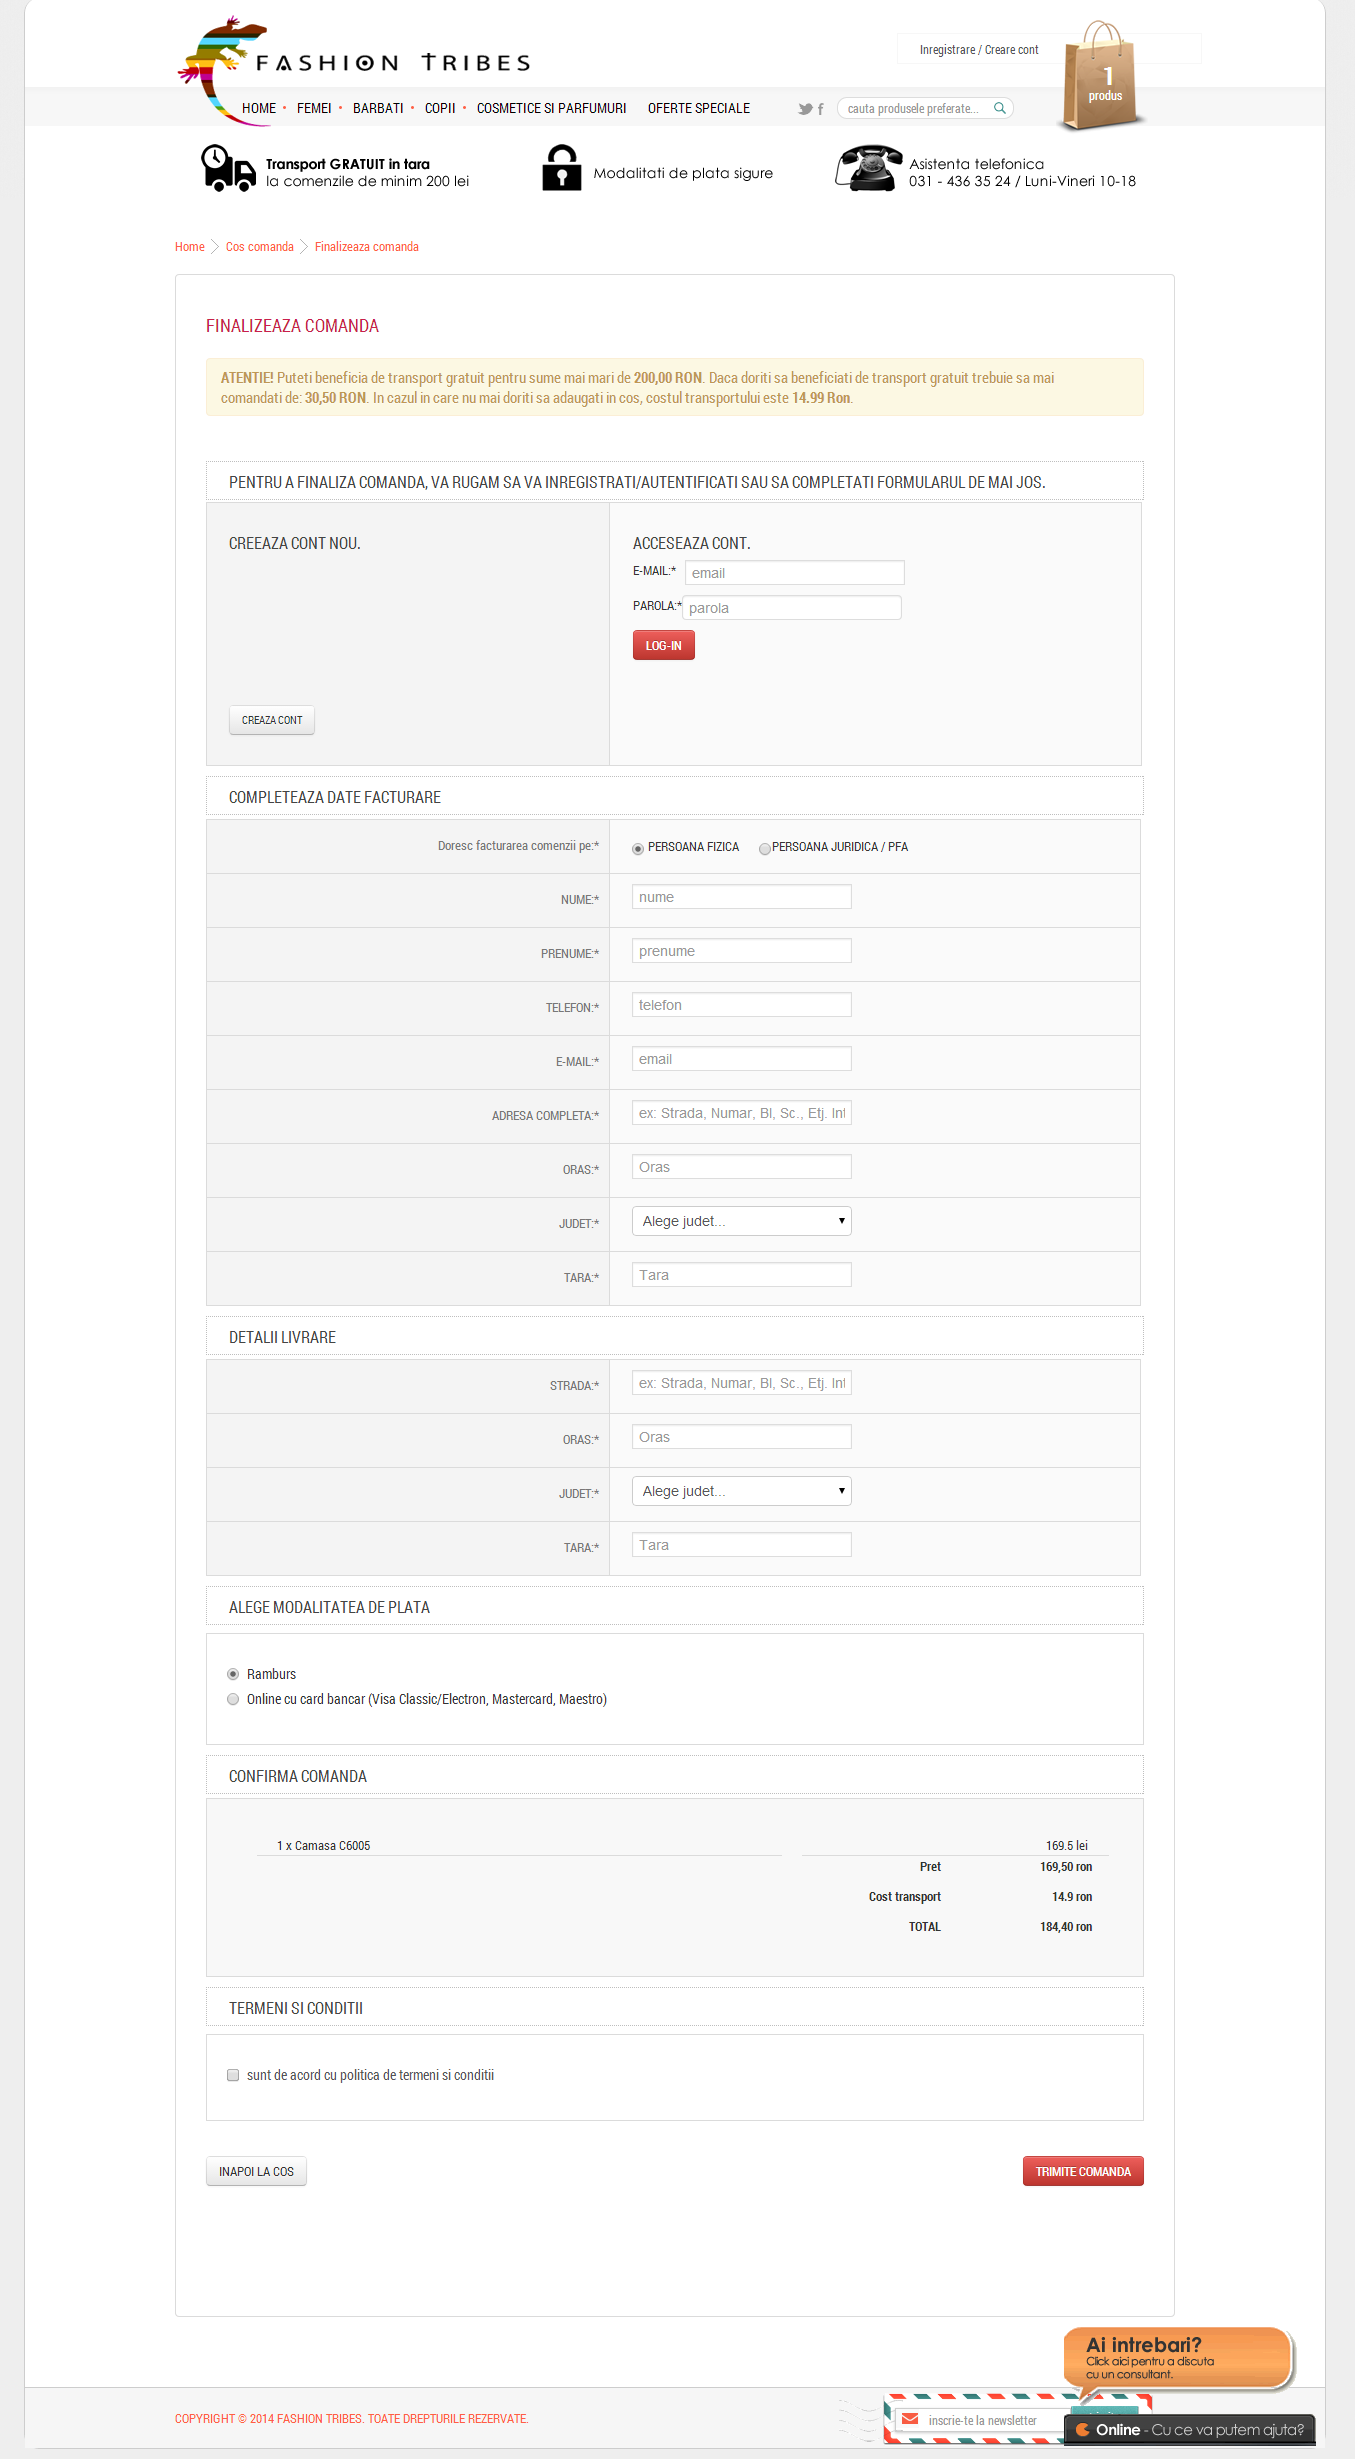Click the delivery Tara field
Screen dimensions: 1355x2459
pos(742,1545)
